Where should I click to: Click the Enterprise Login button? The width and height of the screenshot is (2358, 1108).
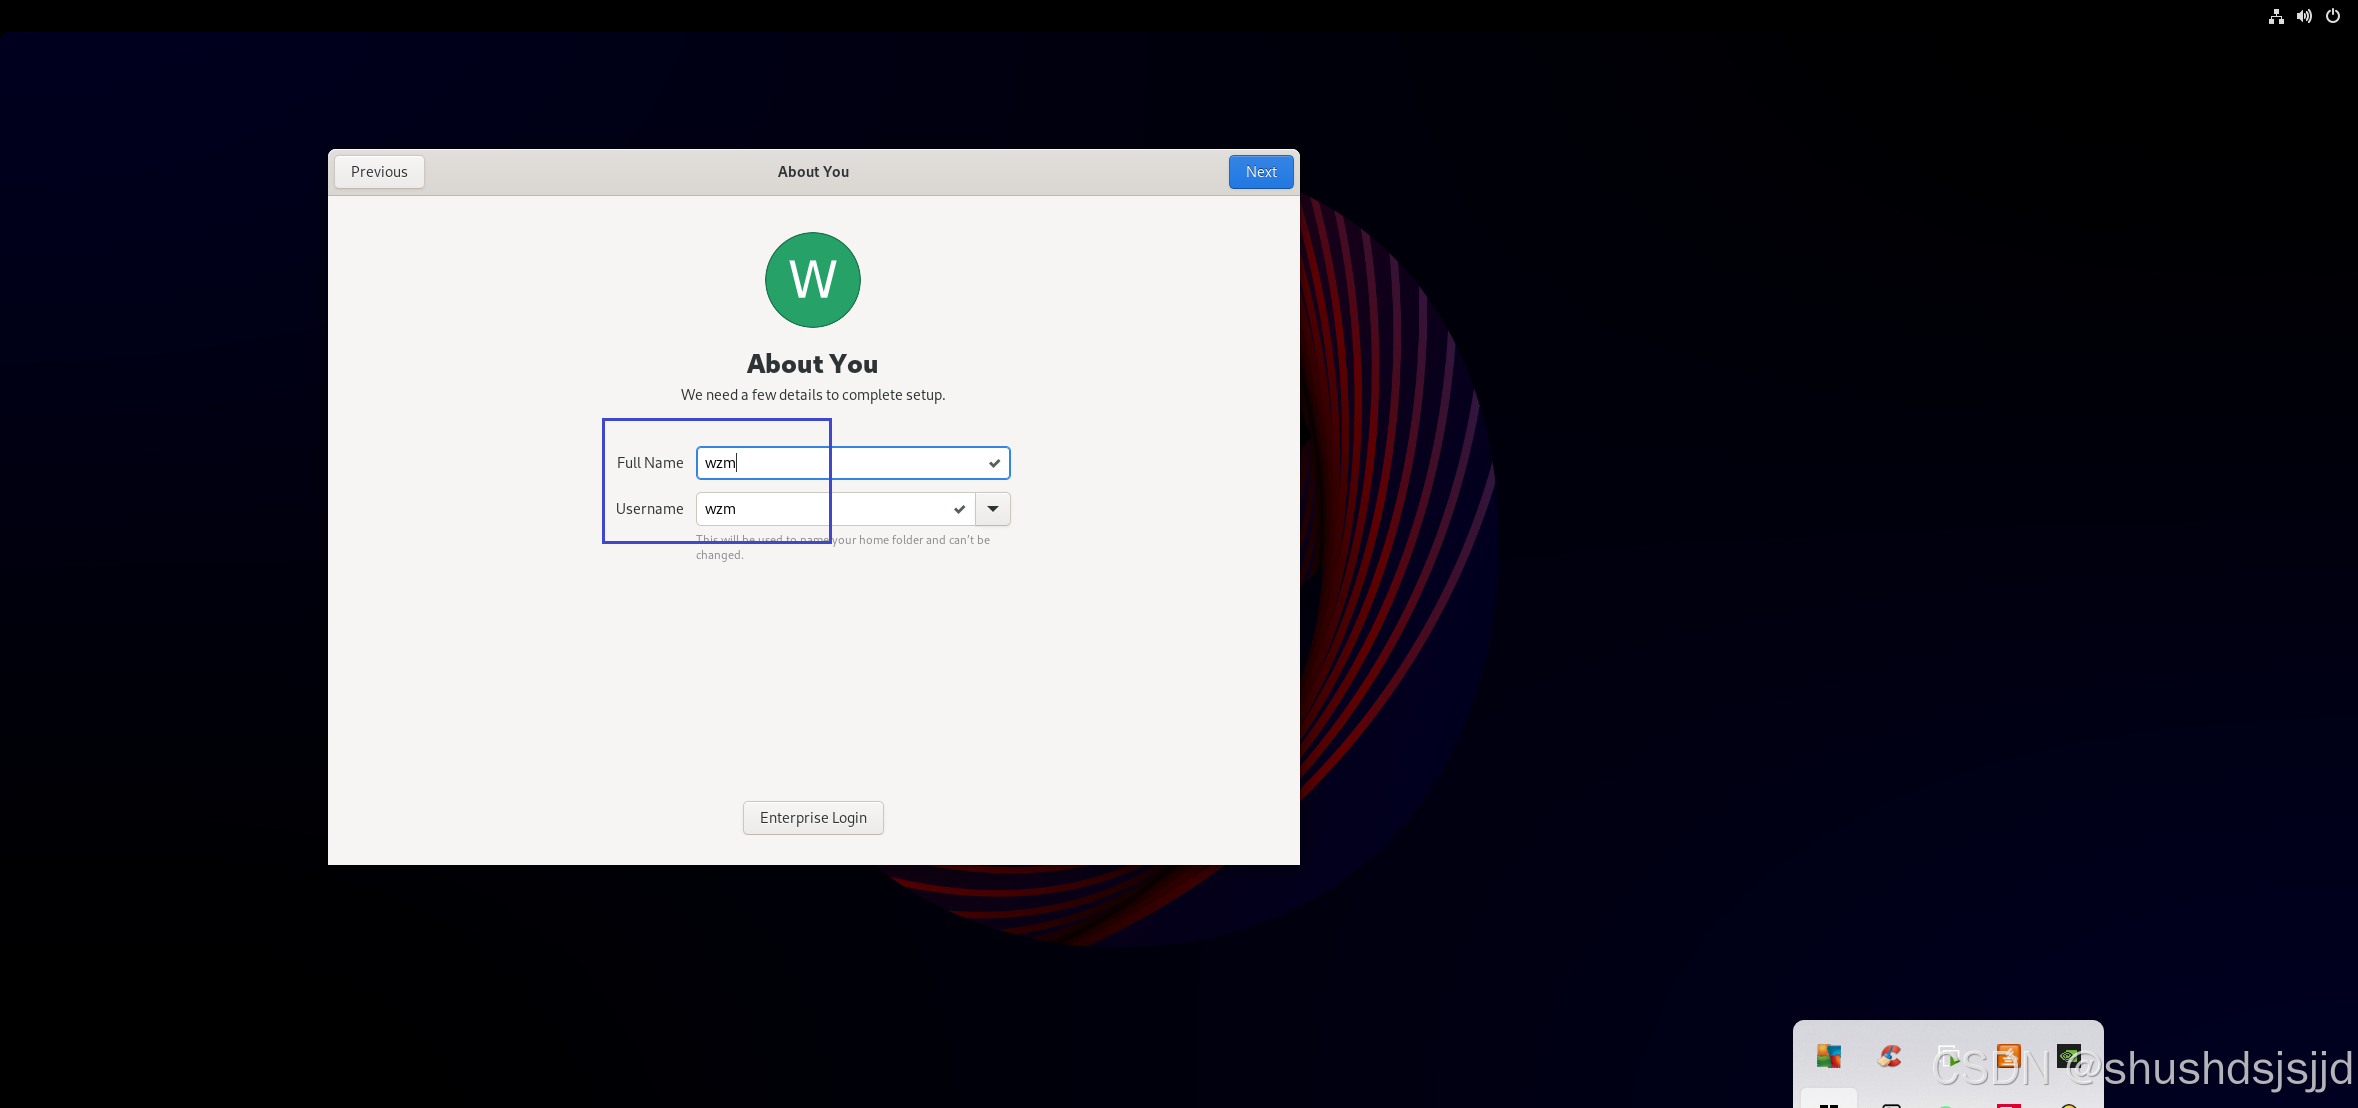[812, 818]
